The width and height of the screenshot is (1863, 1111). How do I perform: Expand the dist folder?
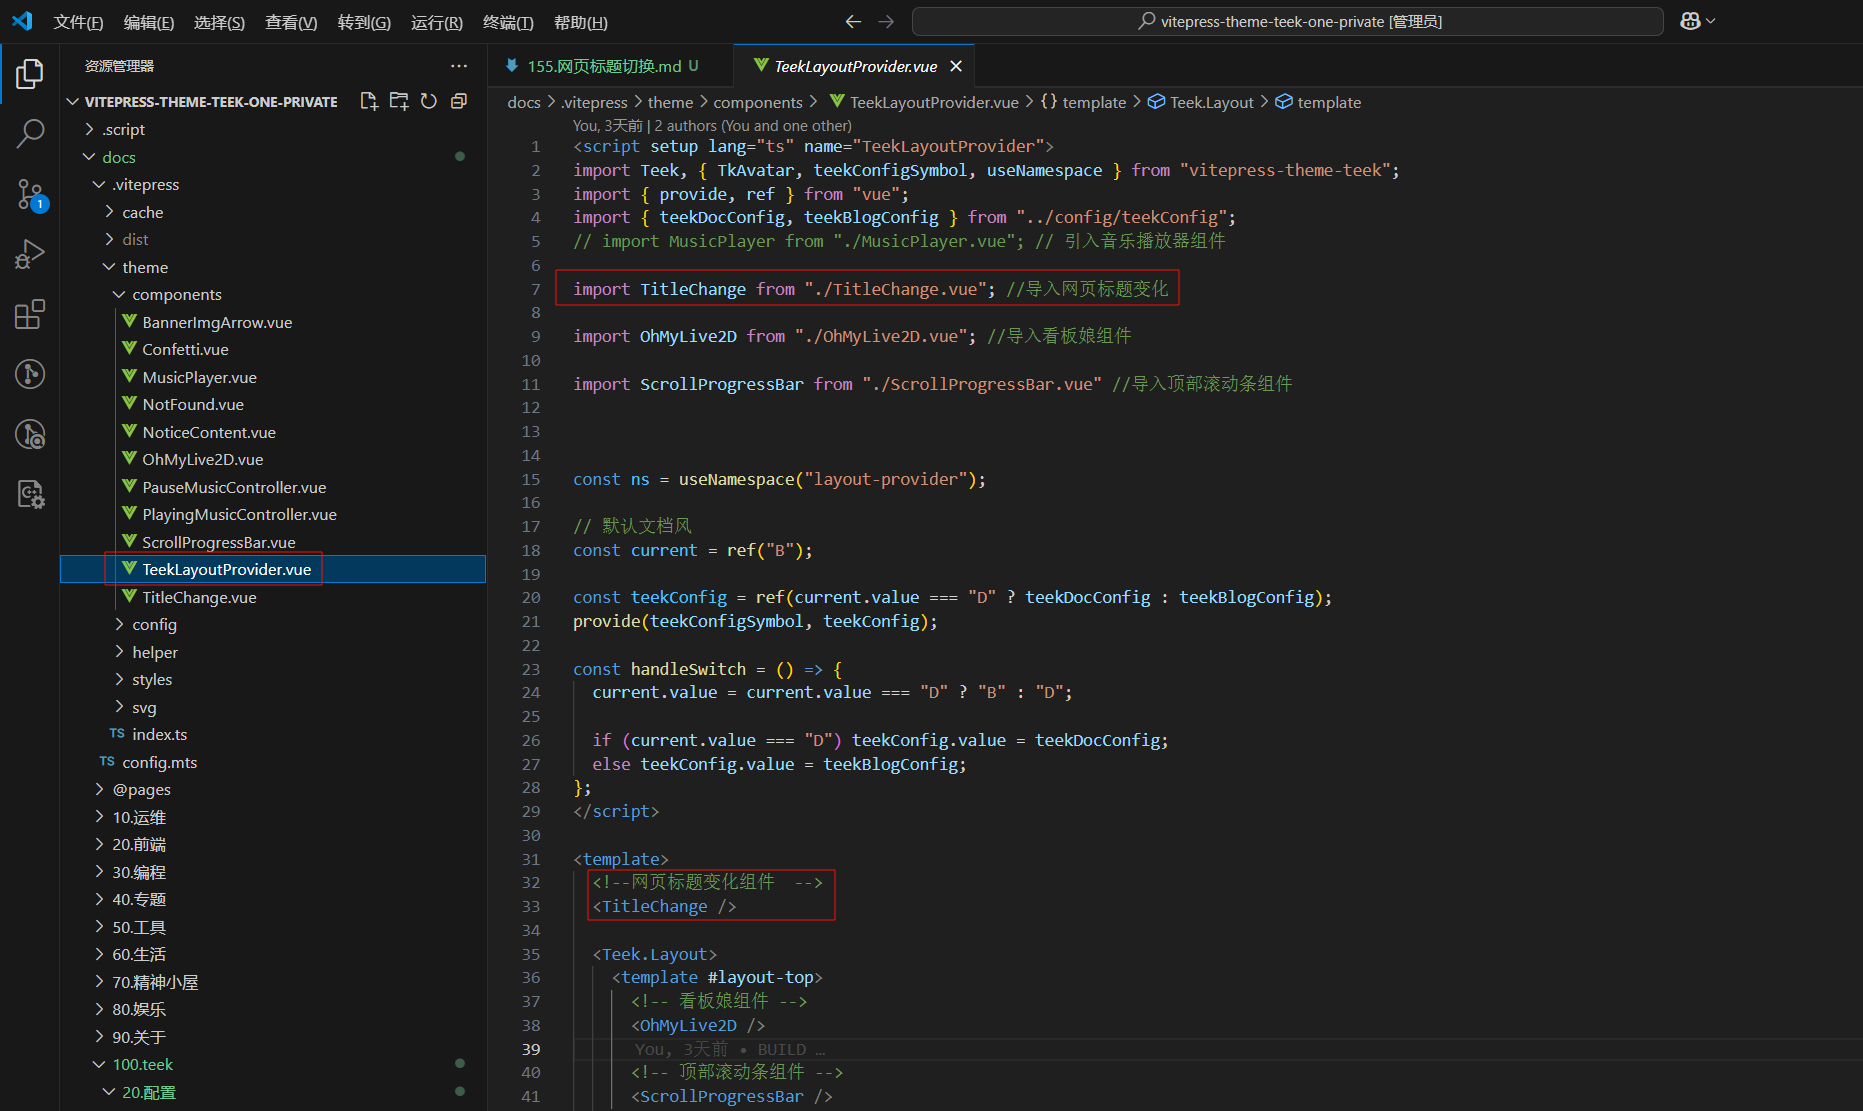273,239
